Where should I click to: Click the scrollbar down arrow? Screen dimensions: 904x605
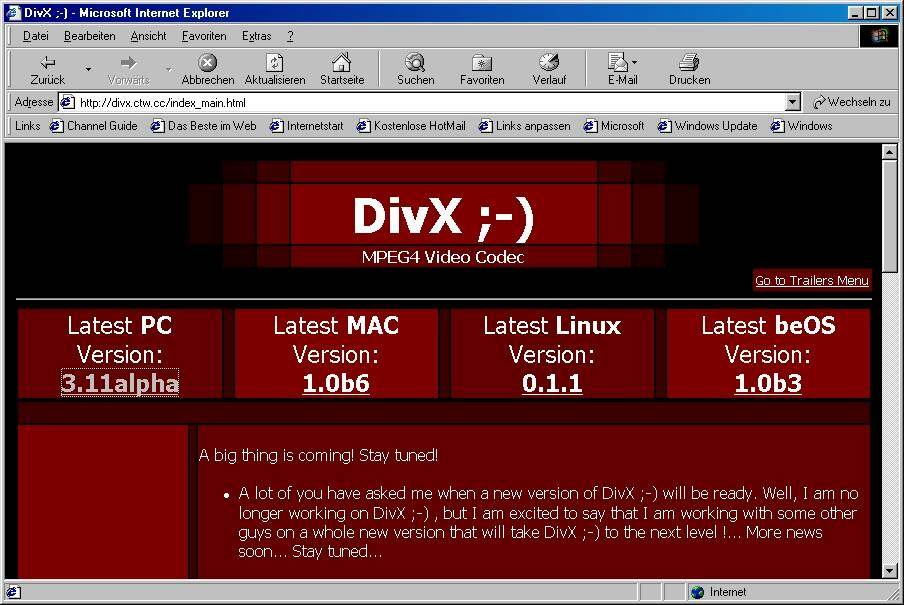[x=889, y=570]
